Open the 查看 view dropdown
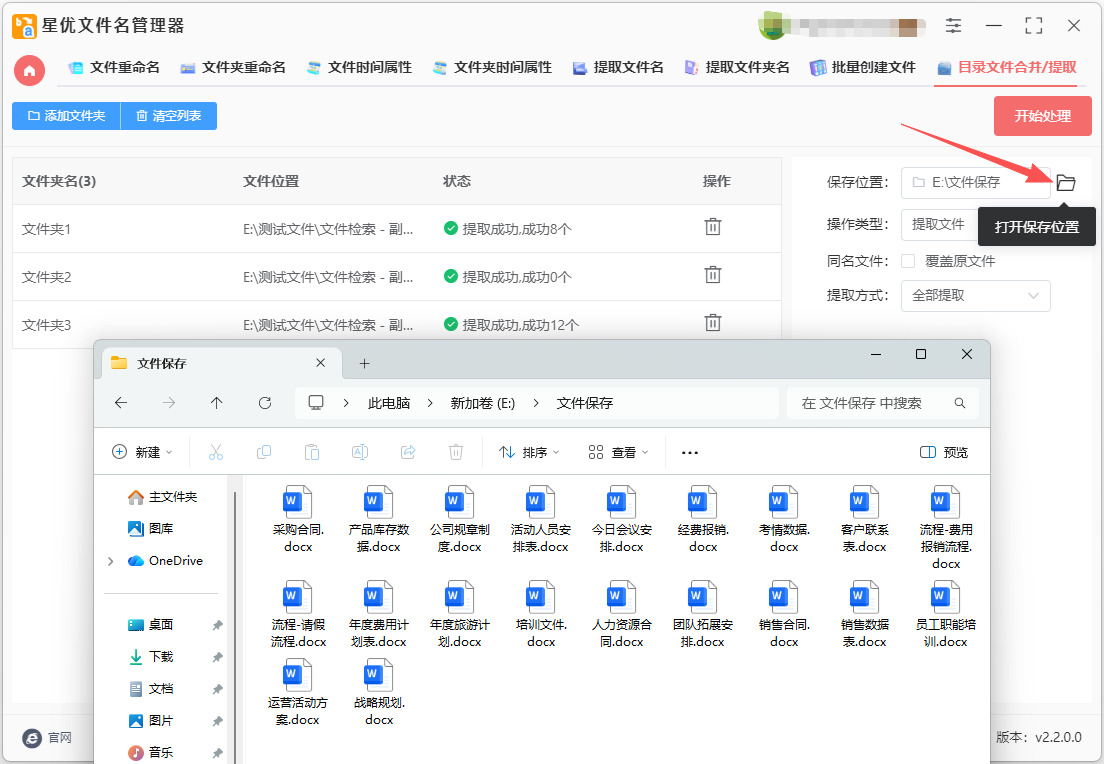 coord(618,452)
